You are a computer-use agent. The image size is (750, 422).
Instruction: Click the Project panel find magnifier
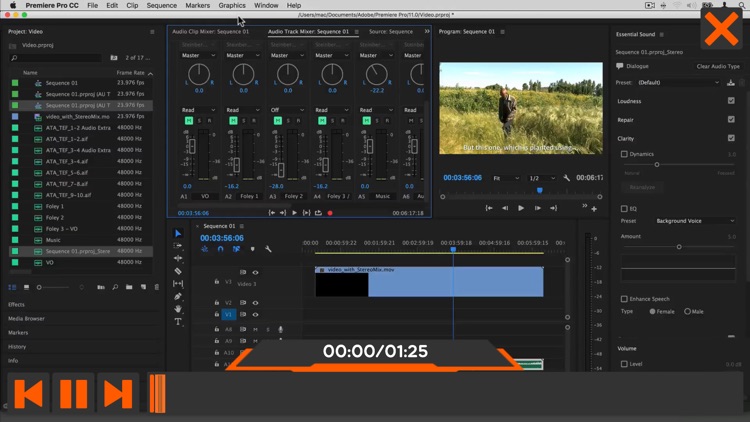click(115, 287)
